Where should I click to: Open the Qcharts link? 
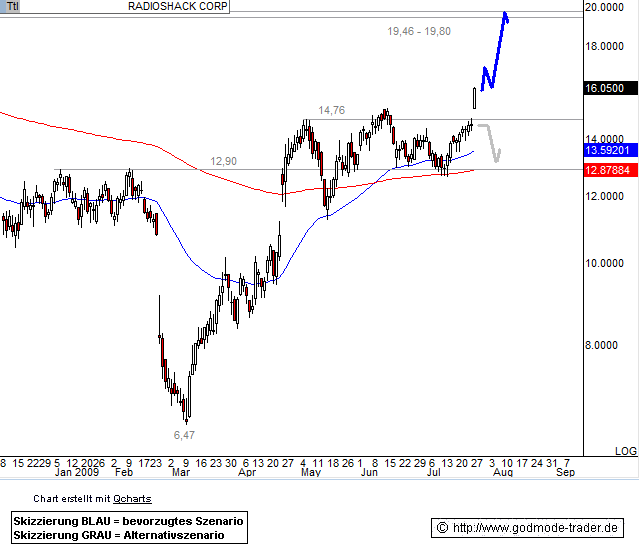click(x=132, y=499)
